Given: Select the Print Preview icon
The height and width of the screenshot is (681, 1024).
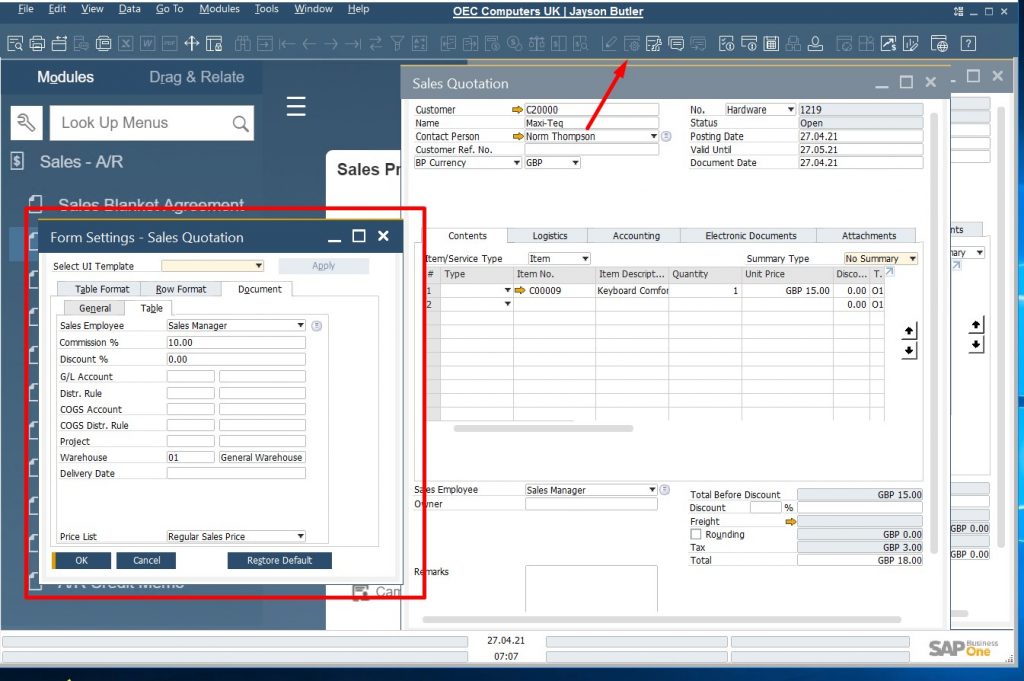Looking at the screenshot, I should (15, 44).
